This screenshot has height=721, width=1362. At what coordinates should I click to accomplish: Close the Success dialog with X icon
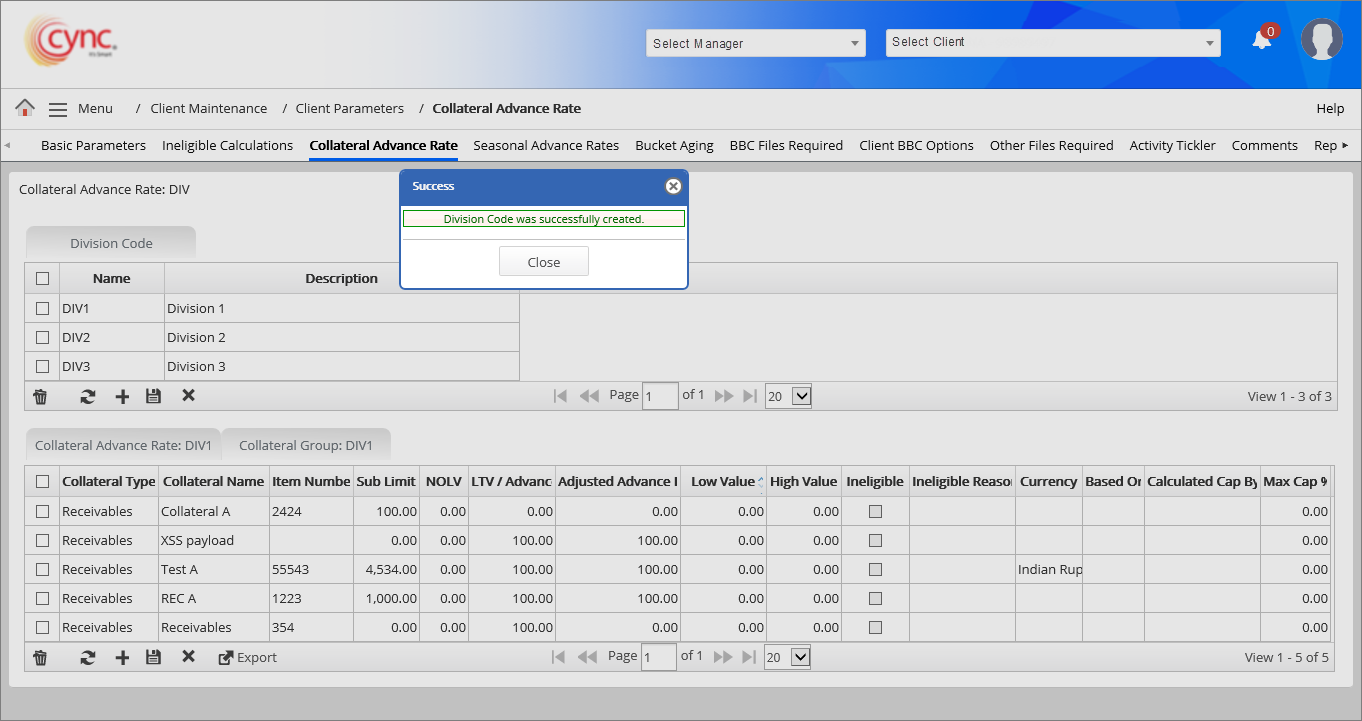[673, 186]
